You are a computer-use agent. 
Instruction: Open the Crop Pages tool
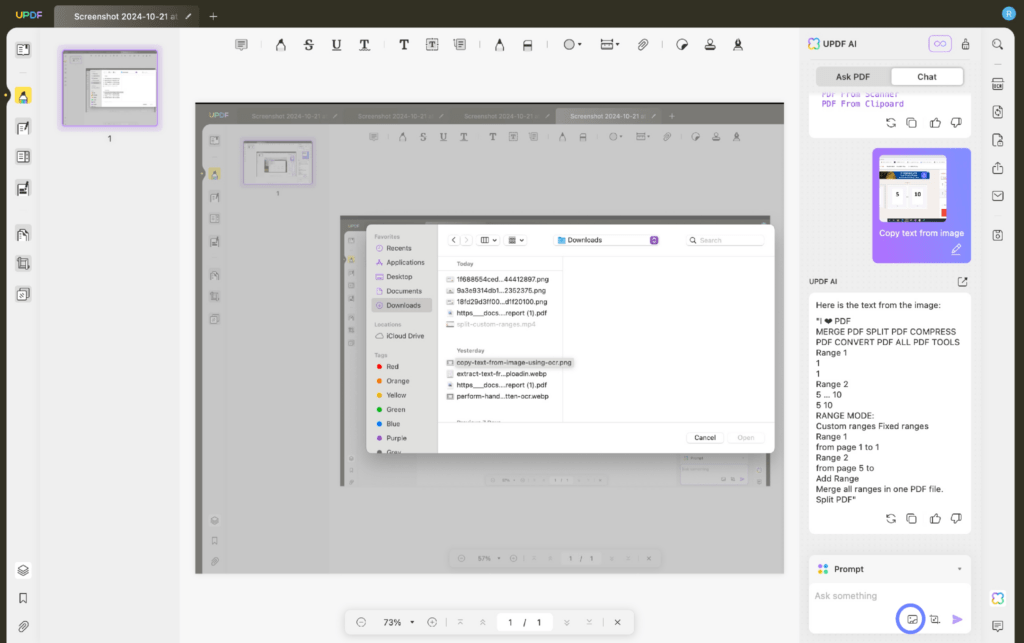pyautogui.click(x=22, y=262)
